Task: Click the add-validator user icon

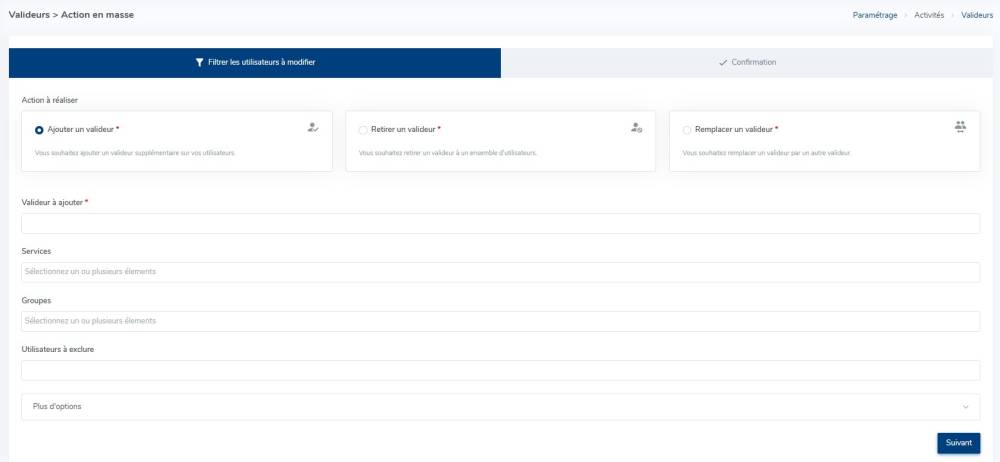Action: 313,128
